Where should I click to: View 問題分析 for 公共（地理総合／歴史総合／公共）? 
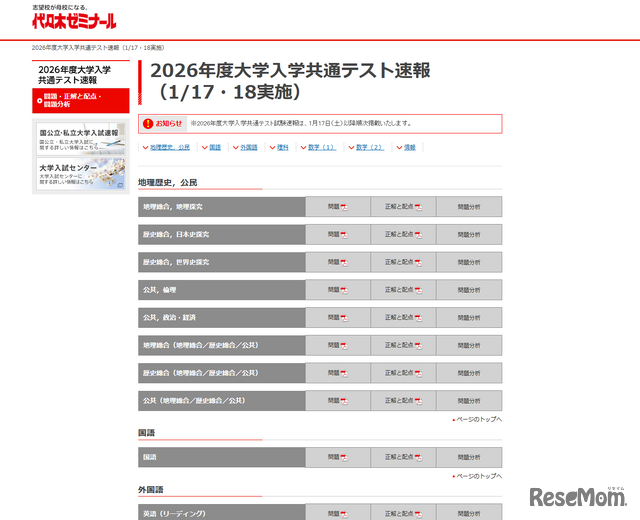tap(469, 401)
